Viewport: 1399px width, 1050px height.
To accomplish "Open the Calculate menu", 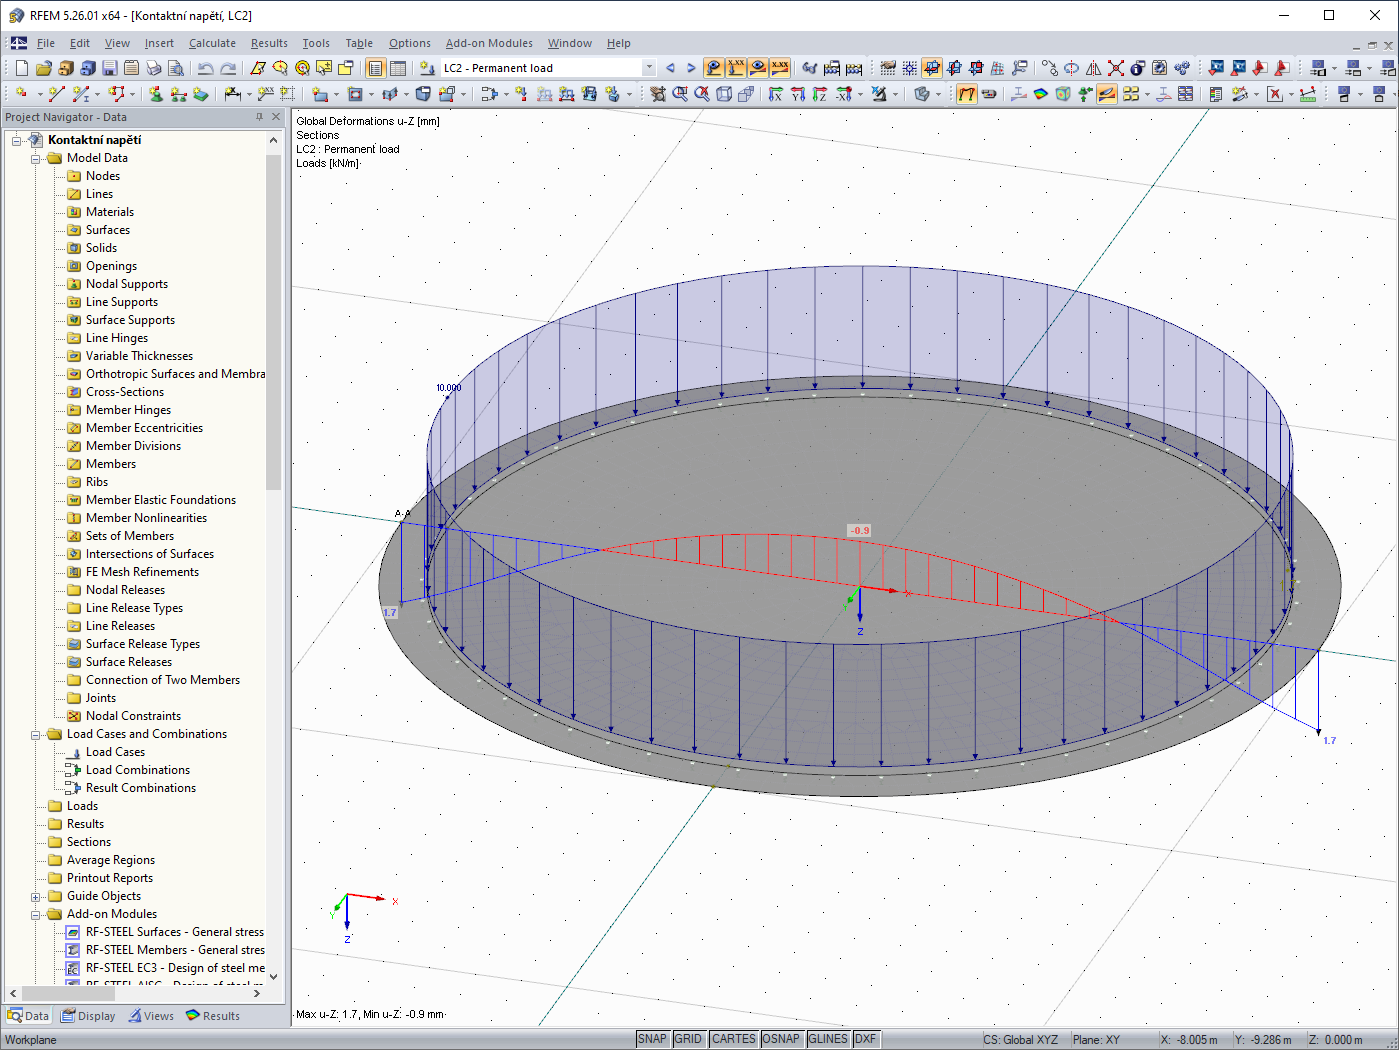I will point(212,43).
